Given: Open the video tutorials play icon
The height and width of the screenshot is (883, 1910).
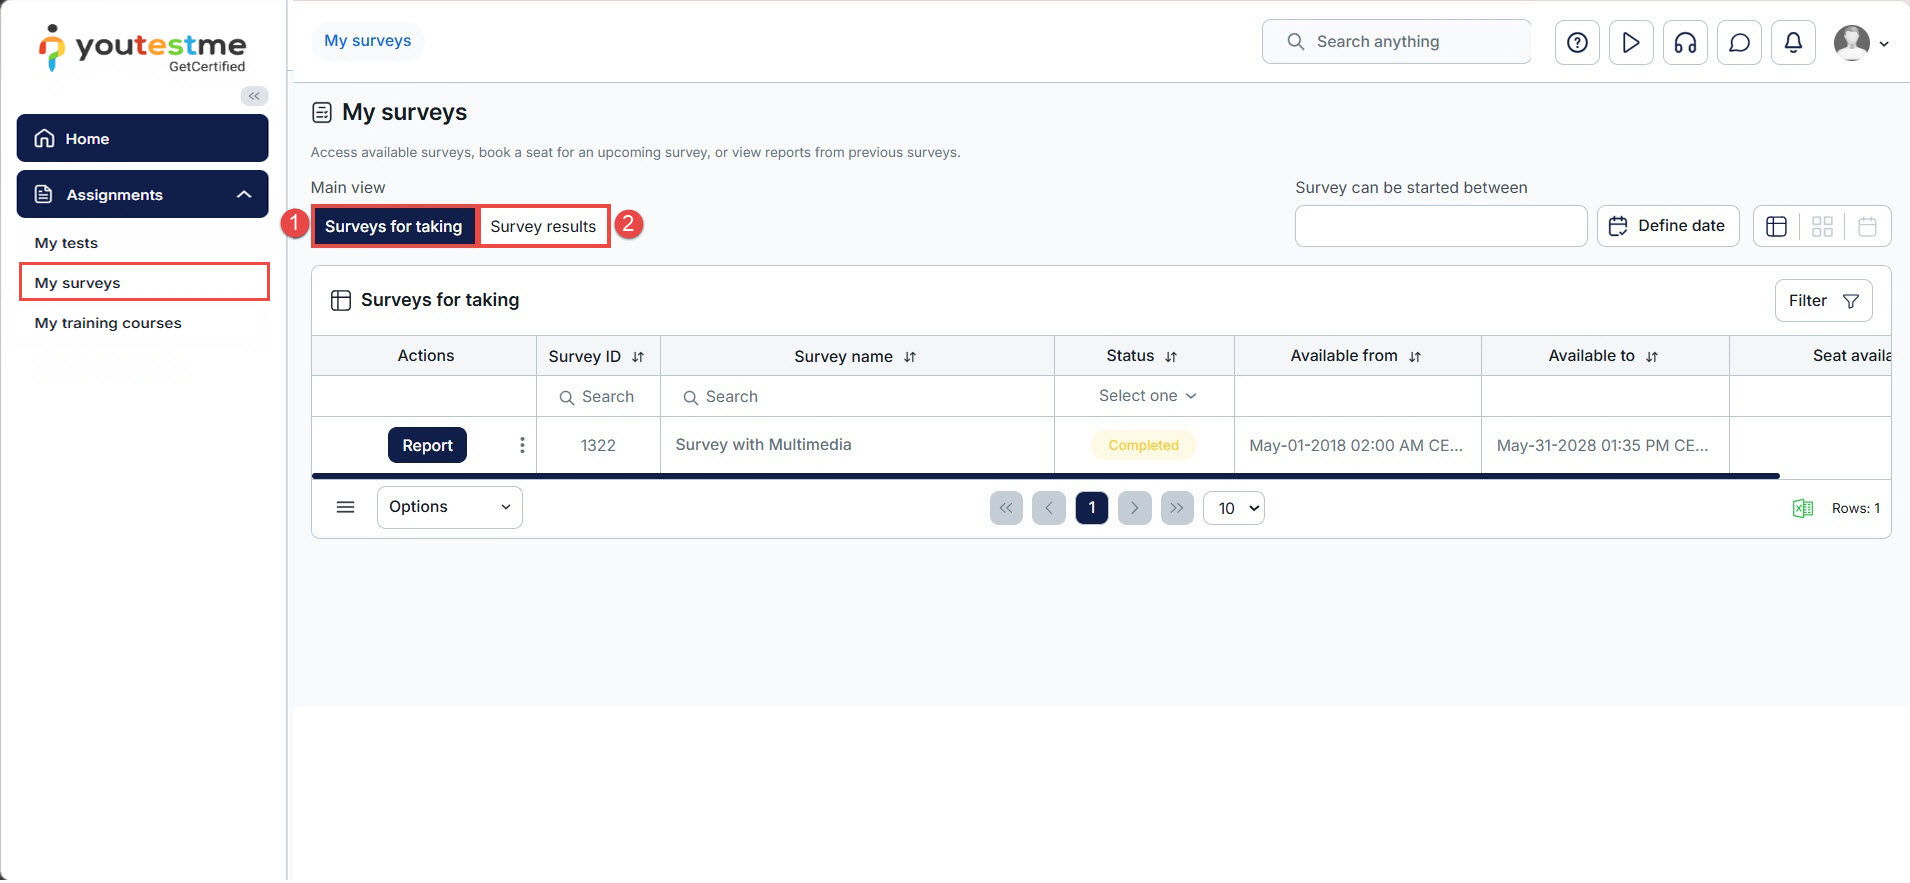Looking at the screenshot, I should (1631, 42).
